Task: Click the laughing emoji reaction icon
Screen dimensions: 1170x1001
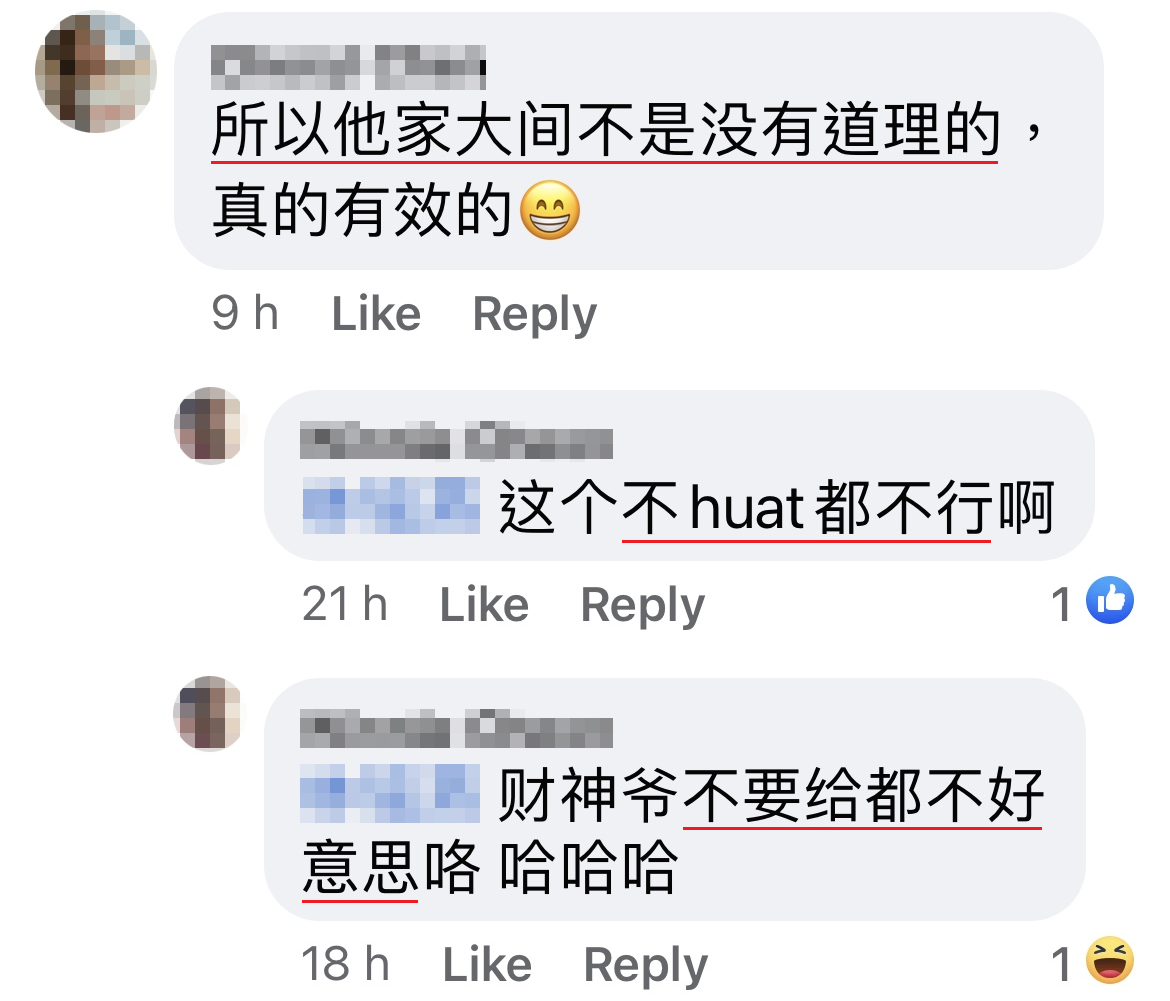Action: coord(1110,960)
